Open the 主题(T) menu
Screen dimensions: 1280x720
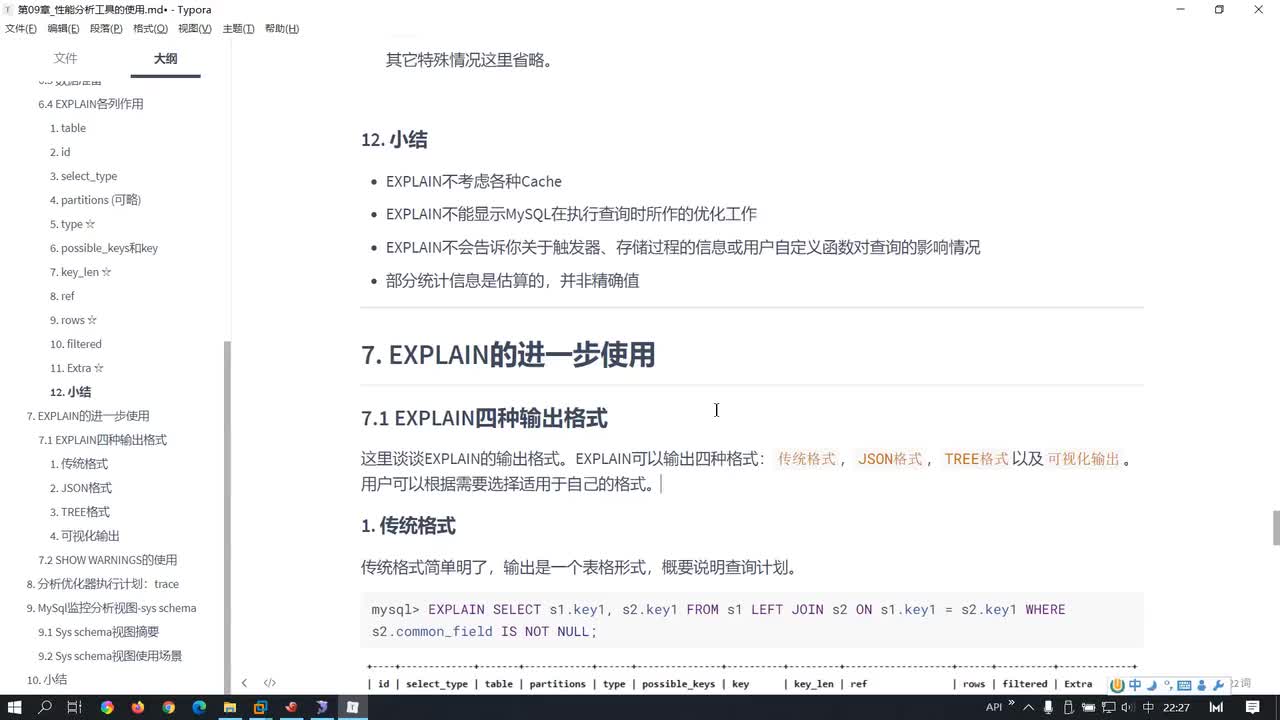238,29
